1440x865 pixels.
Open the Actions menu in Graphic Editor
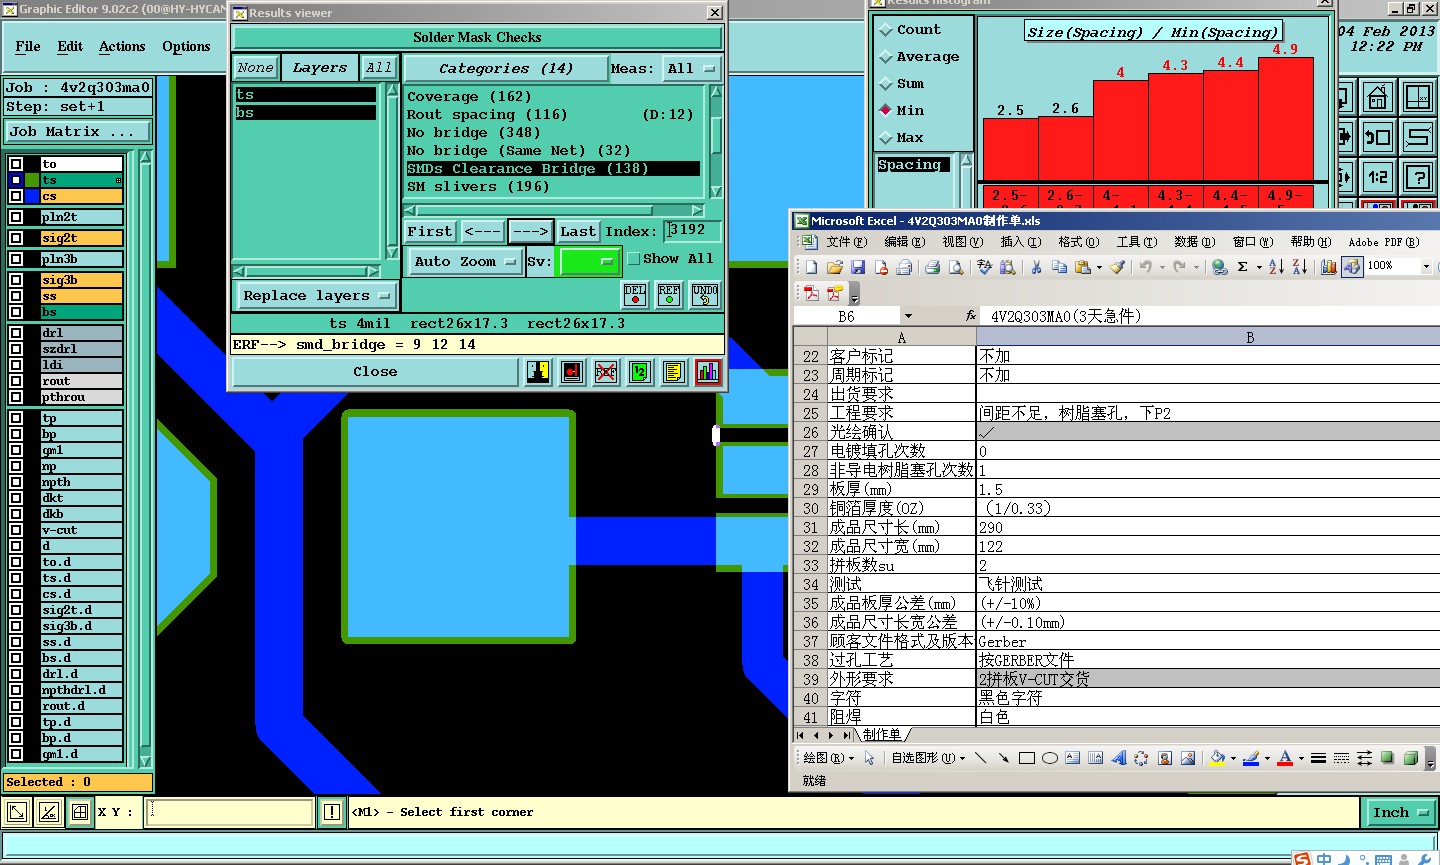click(x=122, y=47)
